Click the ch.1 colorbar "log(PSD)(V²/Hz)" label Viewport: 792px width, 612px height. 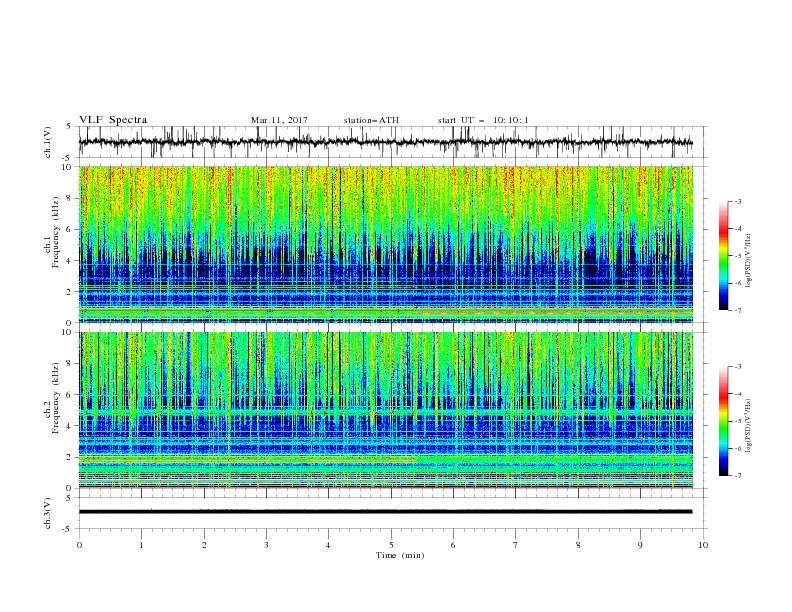coord(749,261)
